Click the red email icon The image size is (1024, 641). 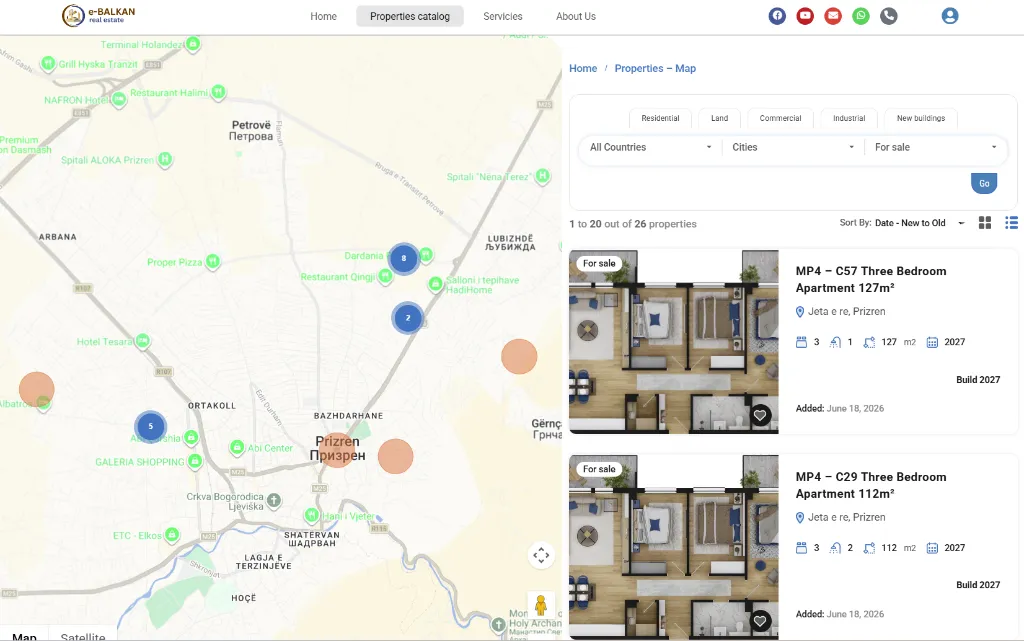pos(833,16)
